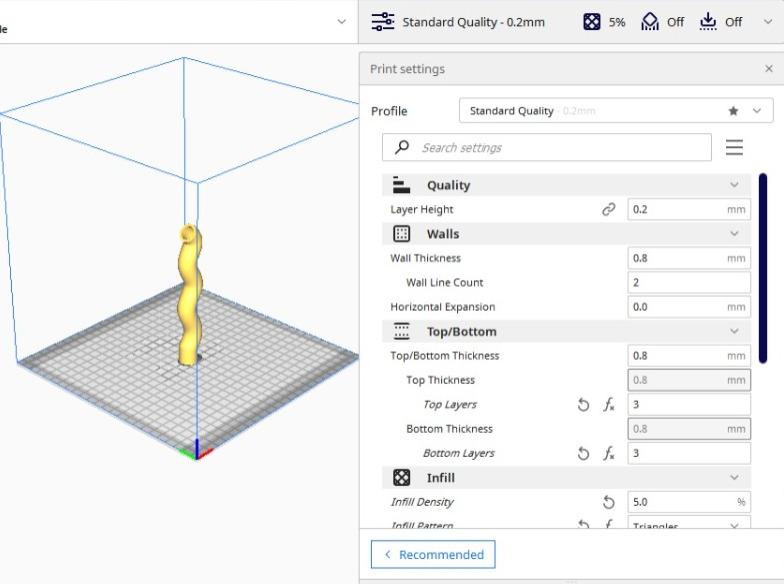
Task: Reset the Bottom Layers value
Action: point(583,454)
